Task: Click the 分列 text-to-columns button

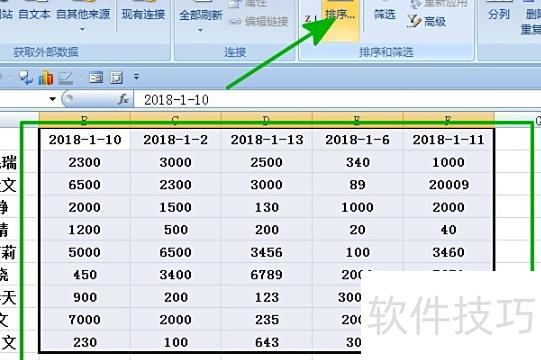Action: point(499,14)
